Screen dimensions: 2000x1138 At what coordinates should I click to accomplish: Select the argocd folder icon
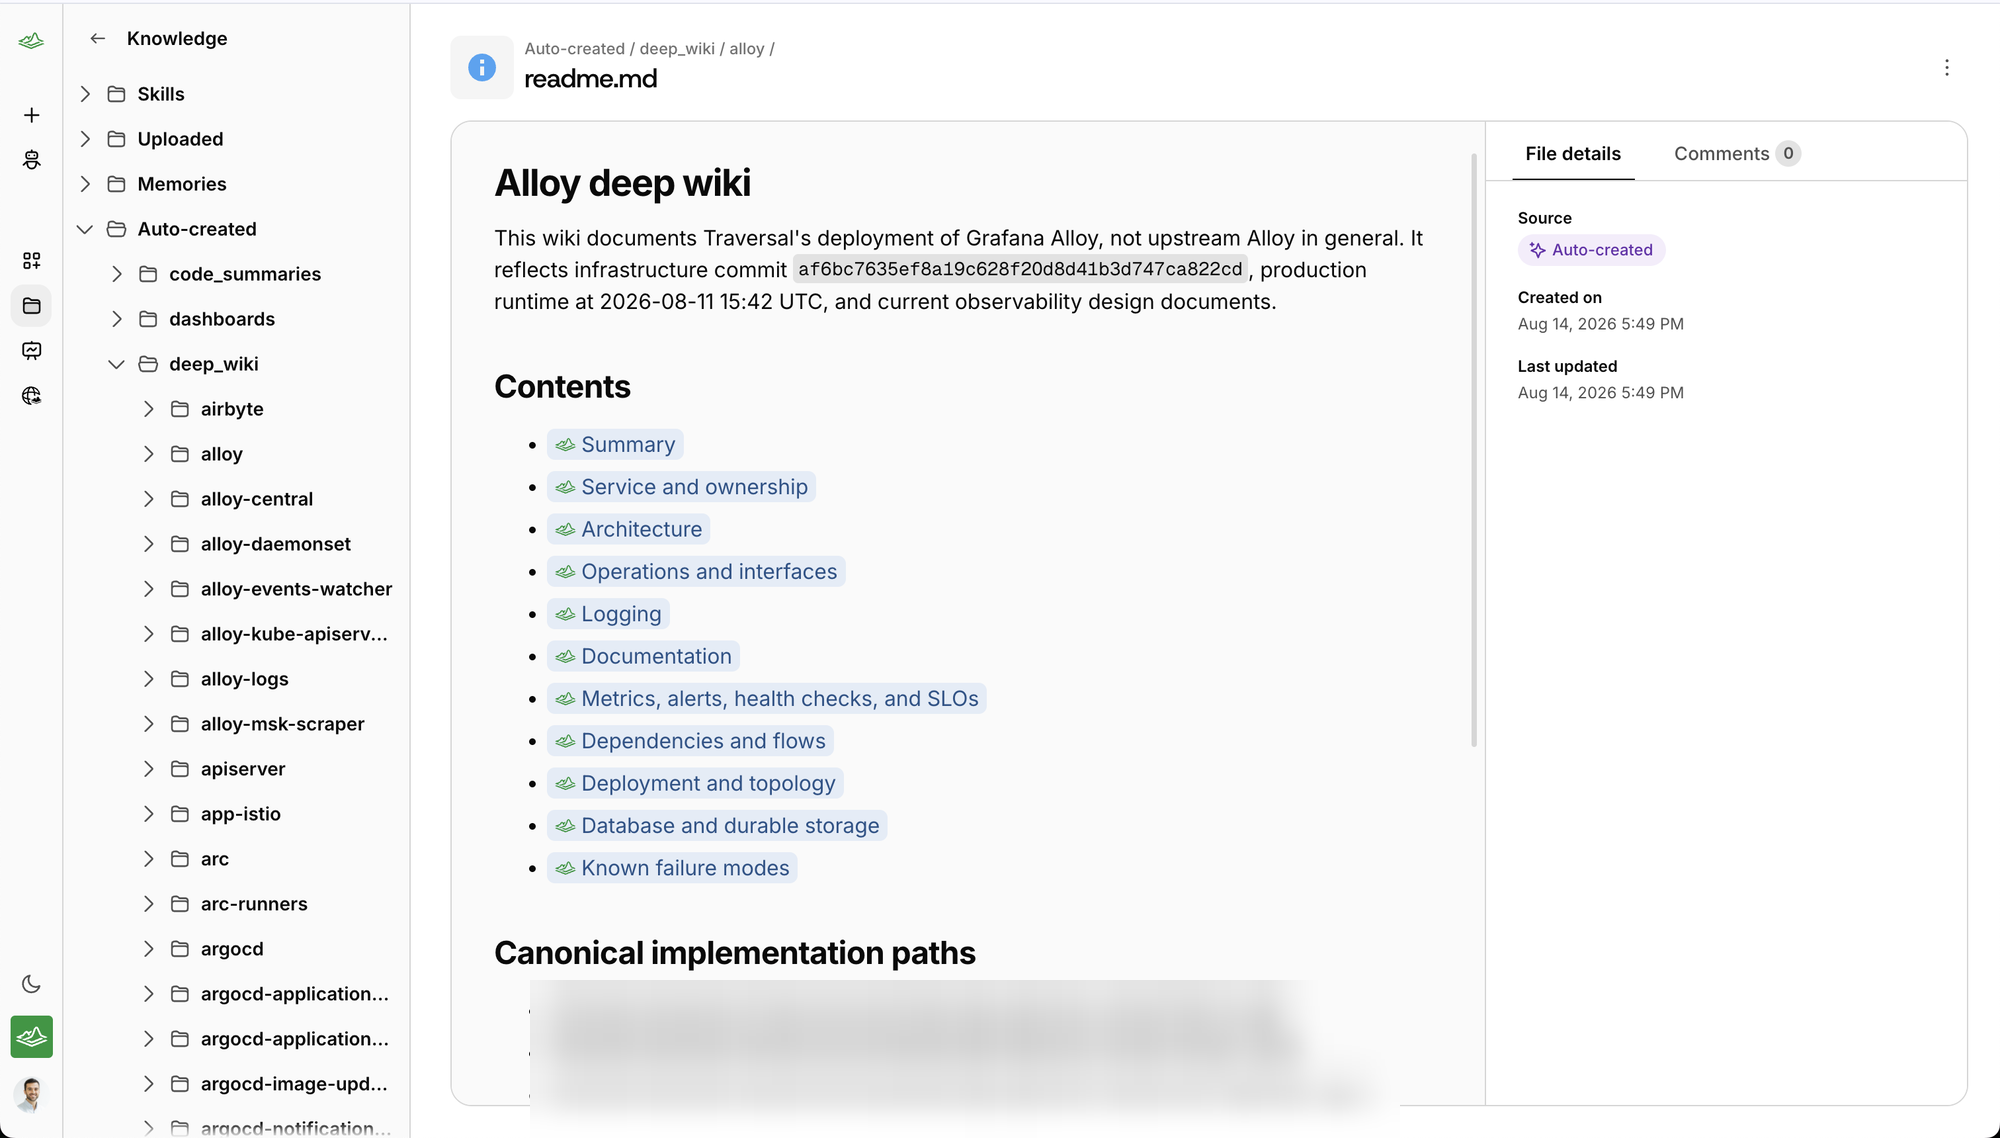pos(180,949)
